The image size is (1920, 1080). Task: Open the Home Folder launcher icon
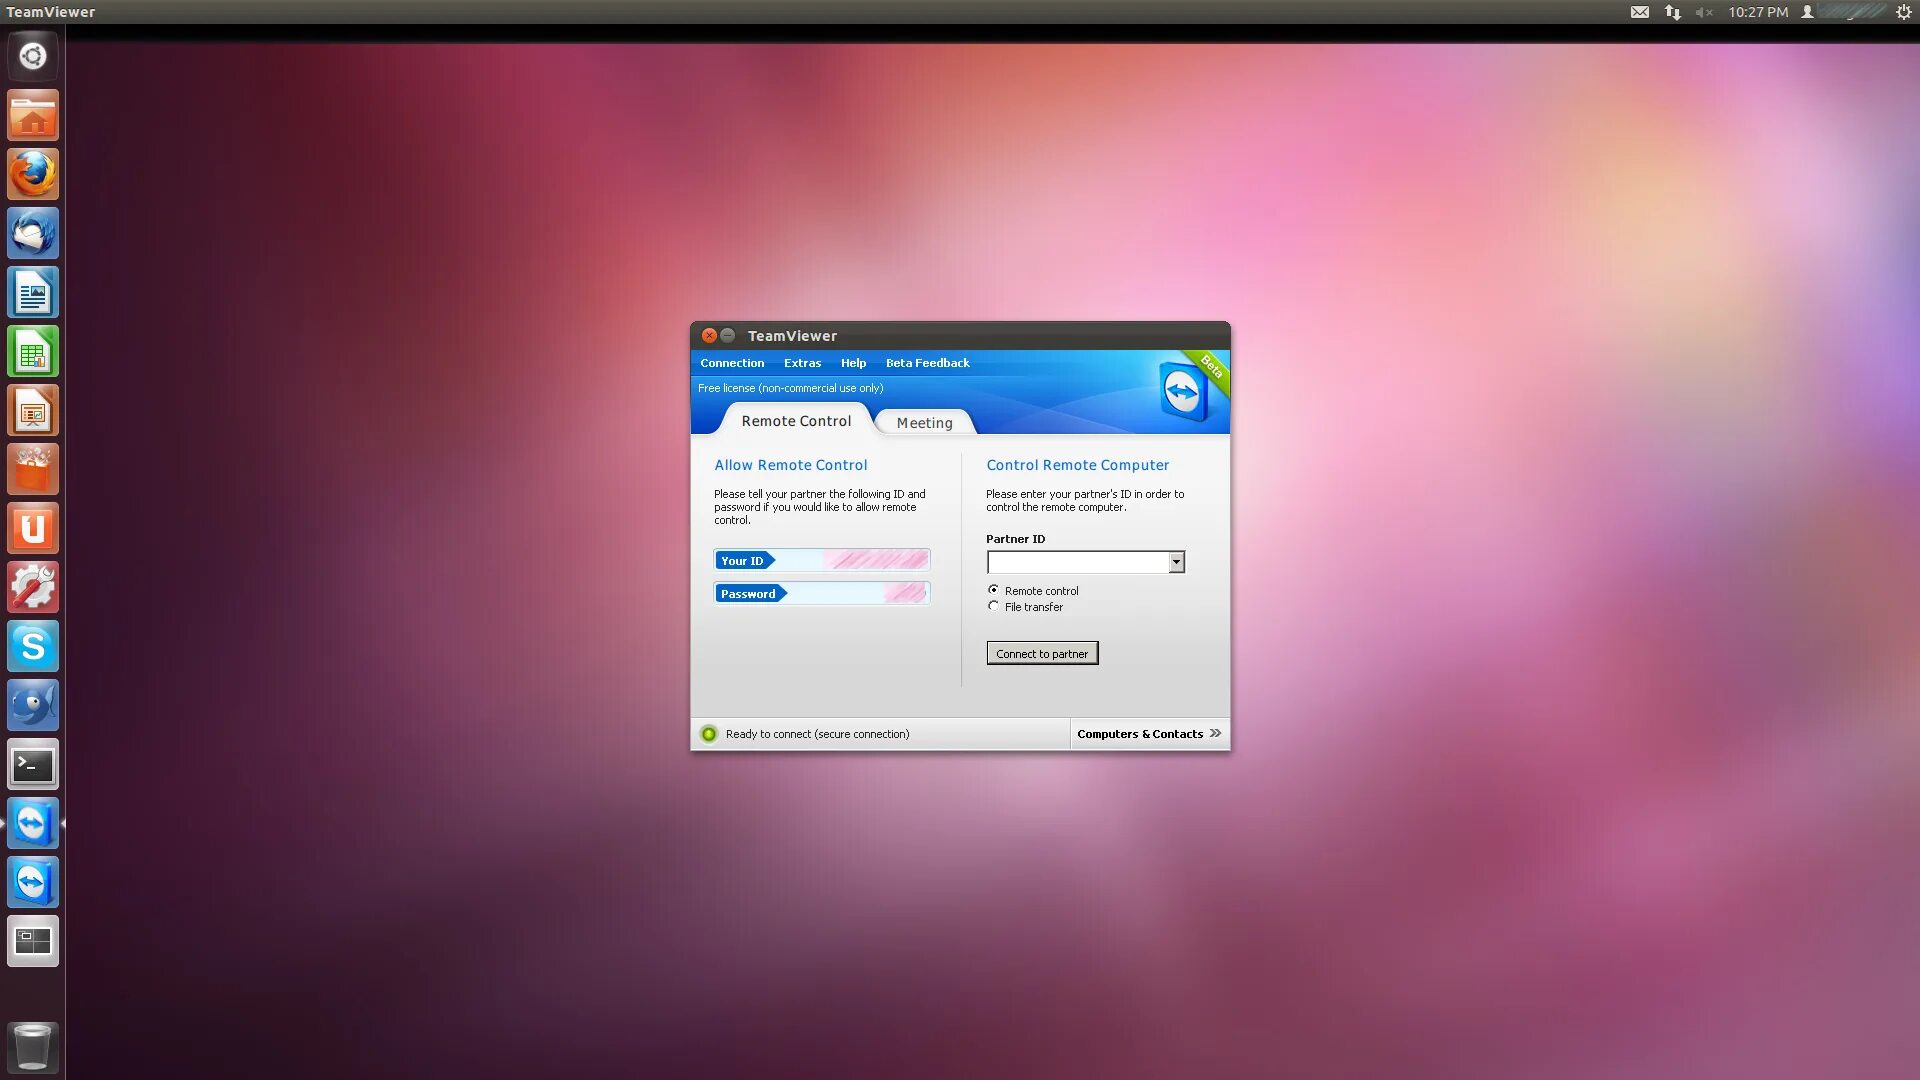tap(33, 115)
